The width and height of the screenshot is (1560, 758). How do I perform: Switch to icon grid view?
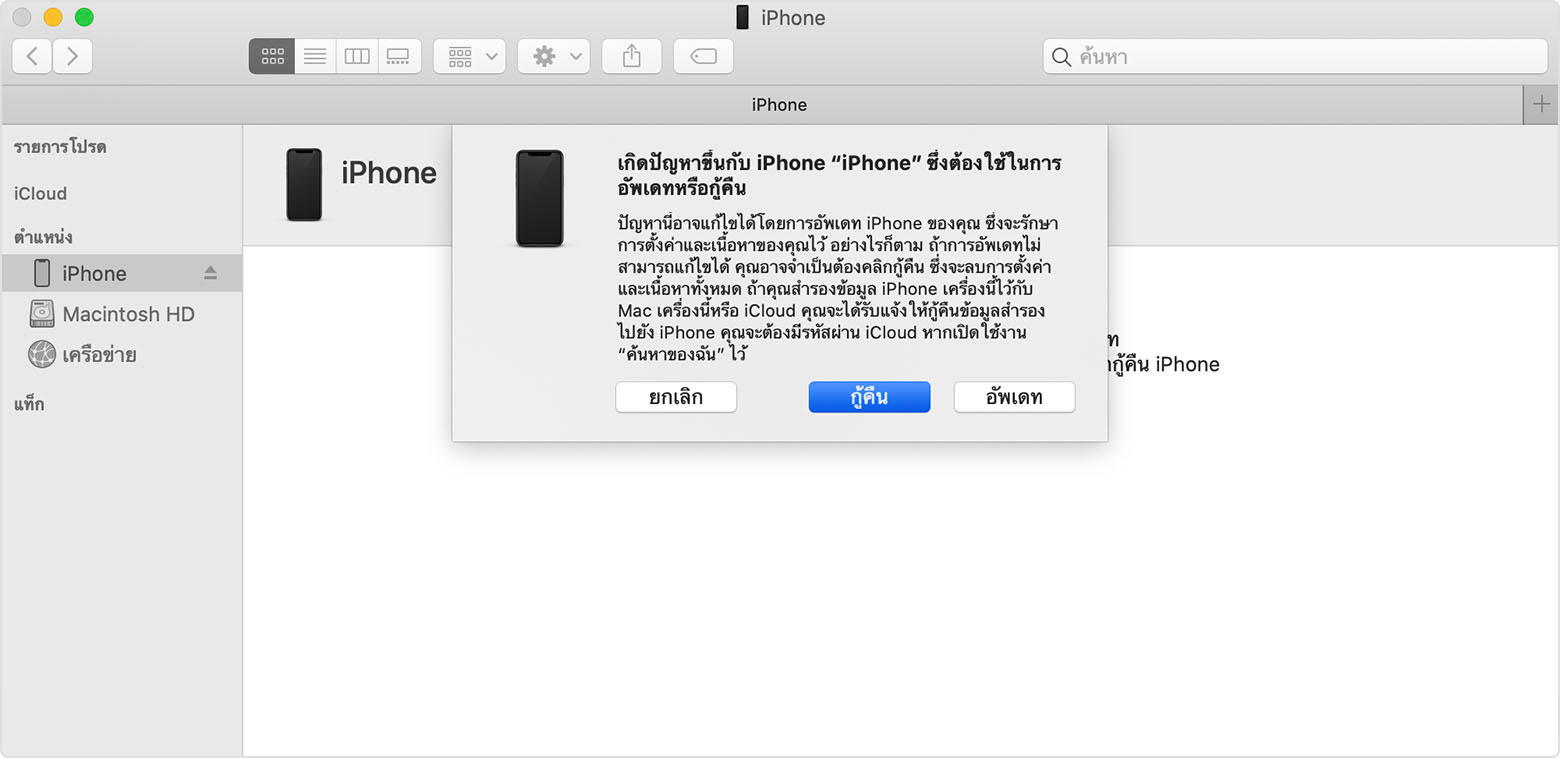click(x=272, y=57)
